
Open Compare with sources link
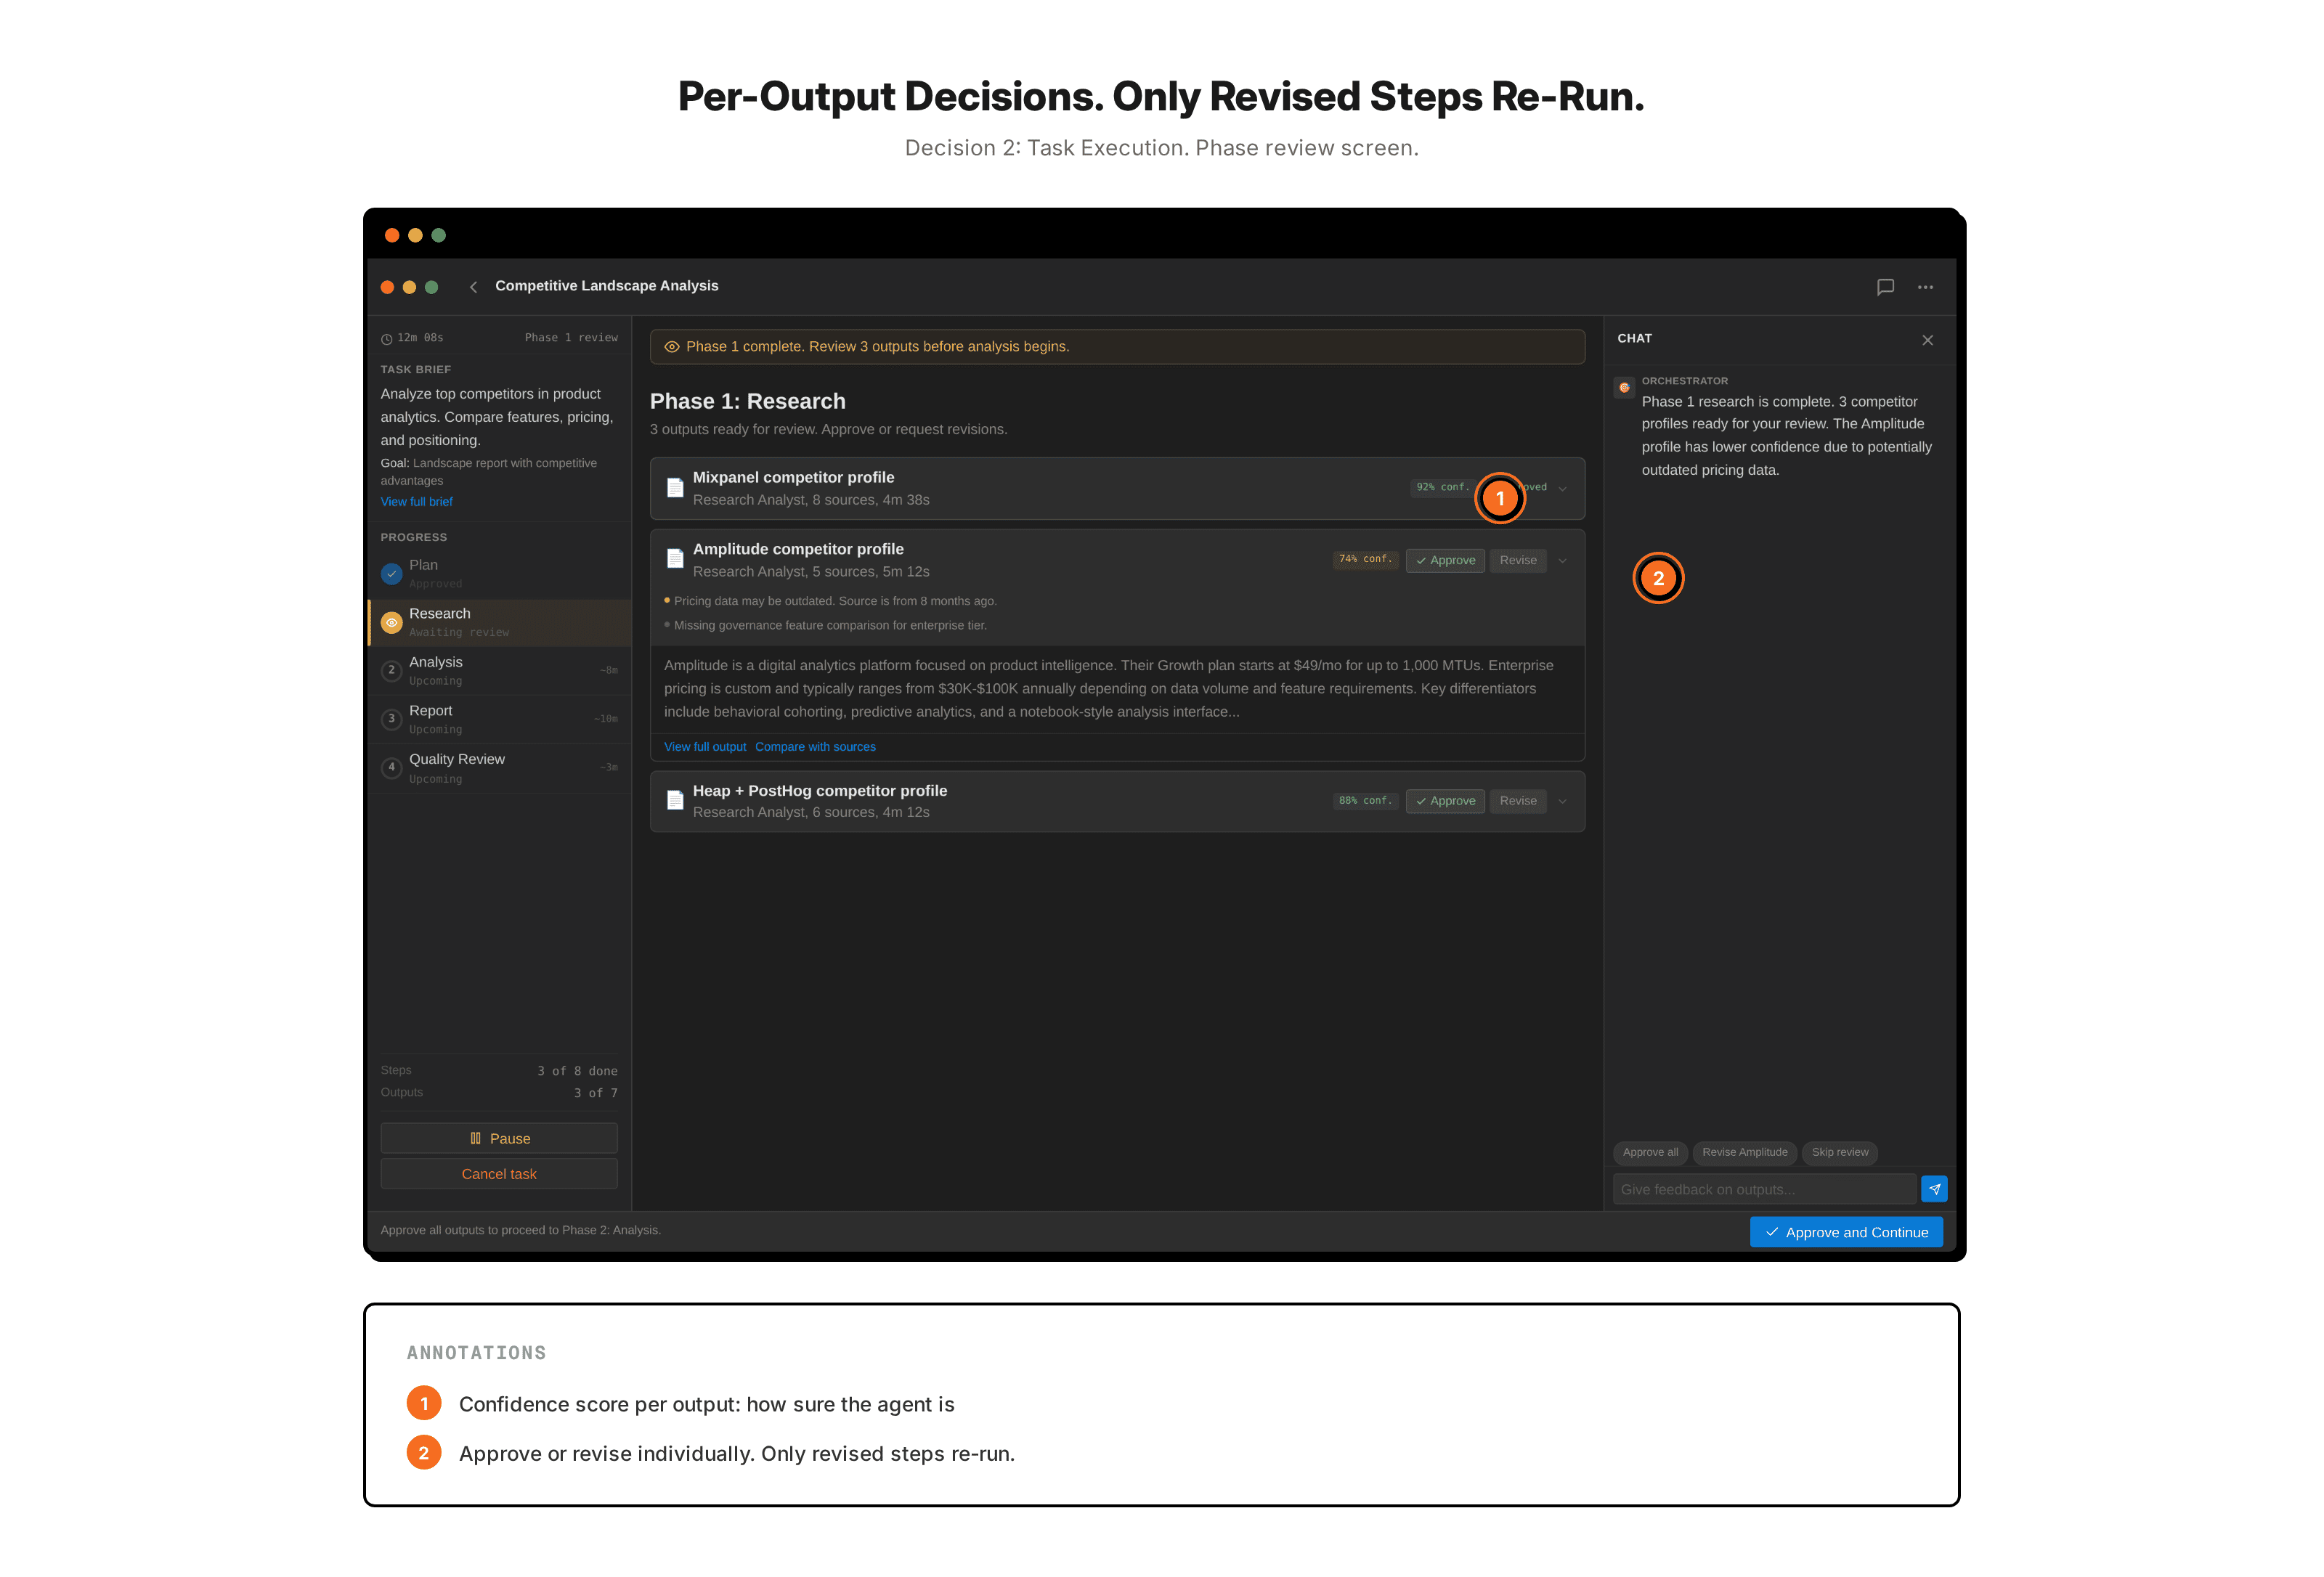click(x=815, y=747)
